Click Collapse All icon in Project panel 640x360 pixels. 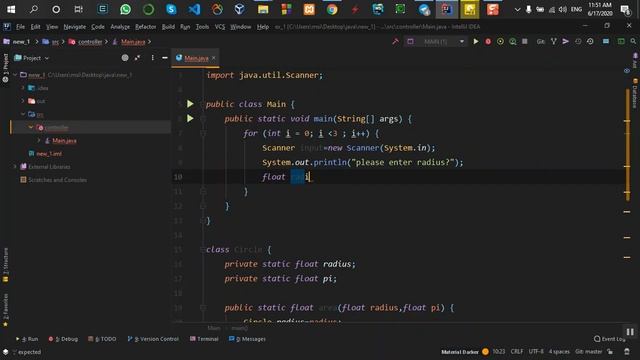(138, 58)
